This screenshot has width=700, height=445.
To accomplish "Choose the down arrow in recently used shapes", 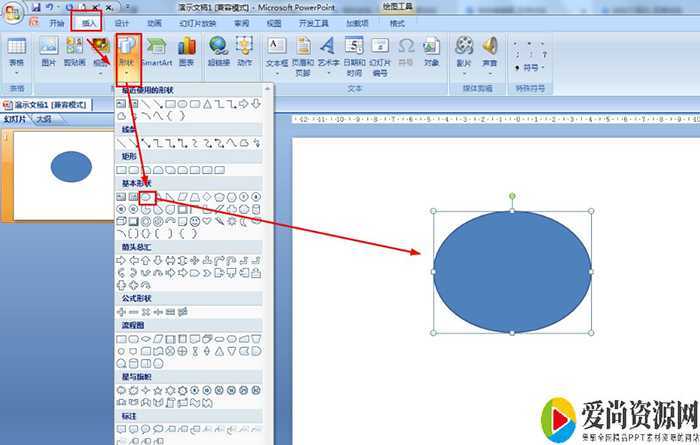I will tap(256, 104).
